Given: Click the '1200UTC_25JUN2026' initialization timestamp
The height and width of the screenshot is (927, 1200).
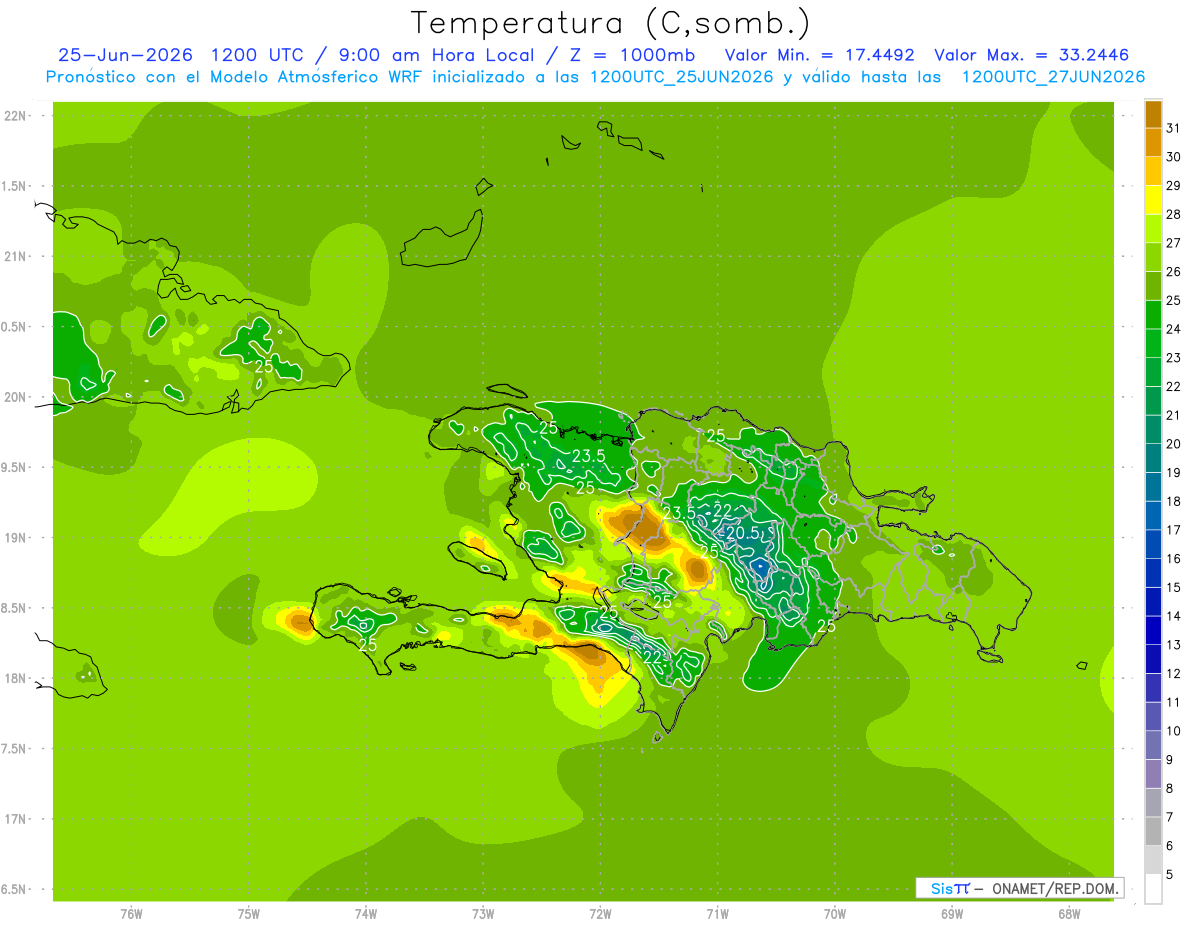Looking at the screenshot, I should tap(681, 77).
